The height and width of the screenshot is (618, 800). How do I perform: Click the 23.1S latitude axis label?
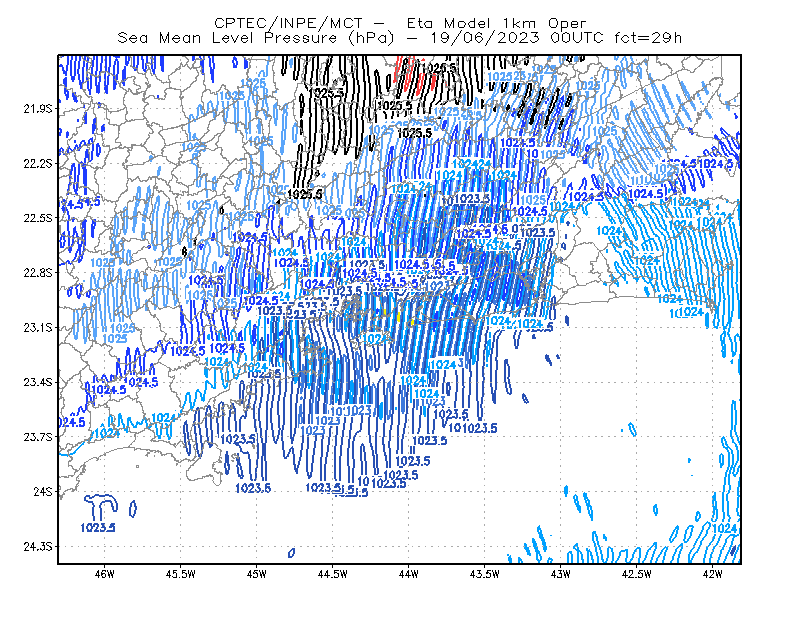click(x=38, y=328)
